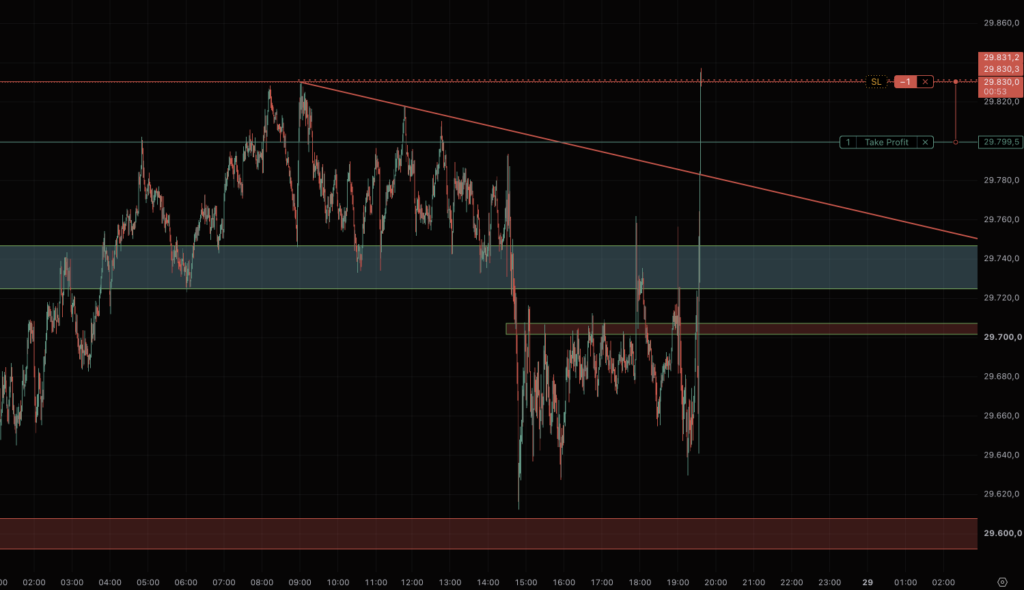Select the narrow olive rectangle near 29.700
This screenshot has width=1024, height=590.
tap(741, 329)
